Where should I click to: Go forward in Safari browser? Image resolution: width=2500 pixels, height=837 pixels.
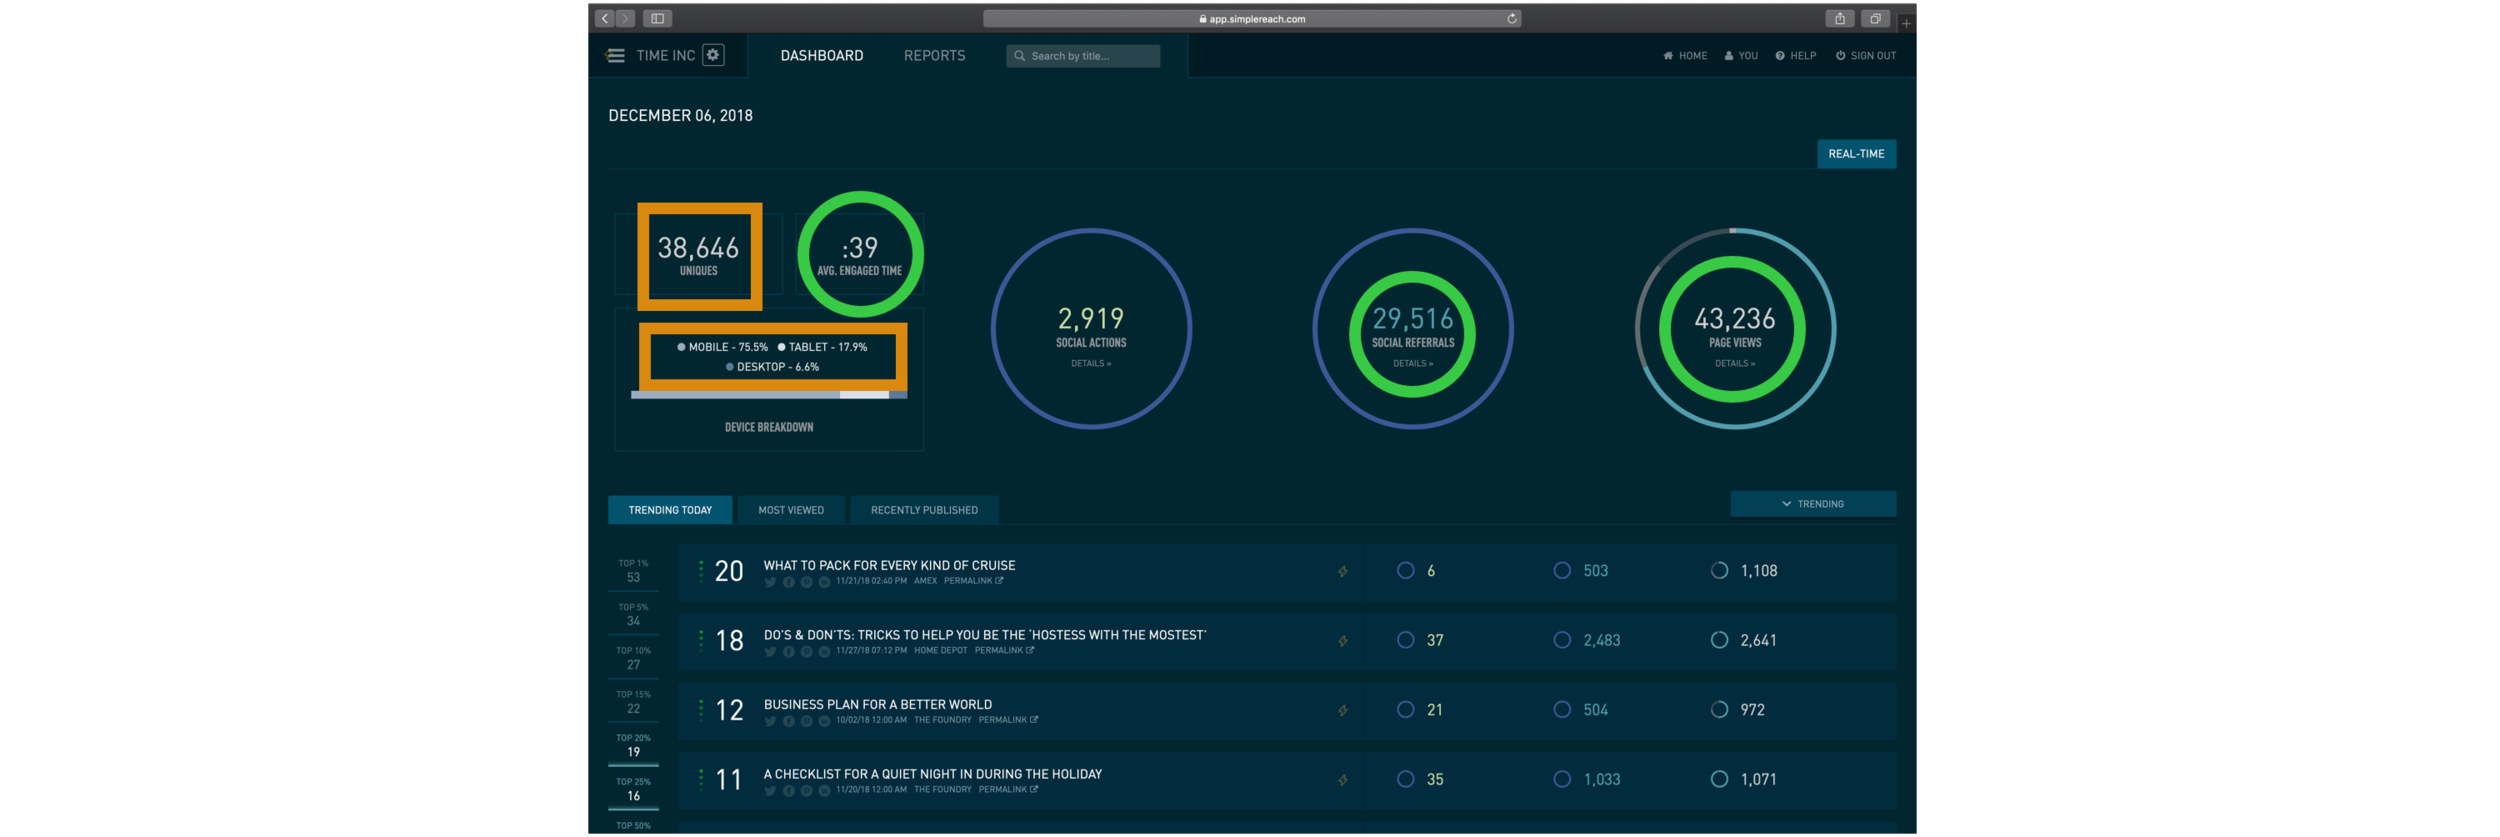(x=626, y=18)
